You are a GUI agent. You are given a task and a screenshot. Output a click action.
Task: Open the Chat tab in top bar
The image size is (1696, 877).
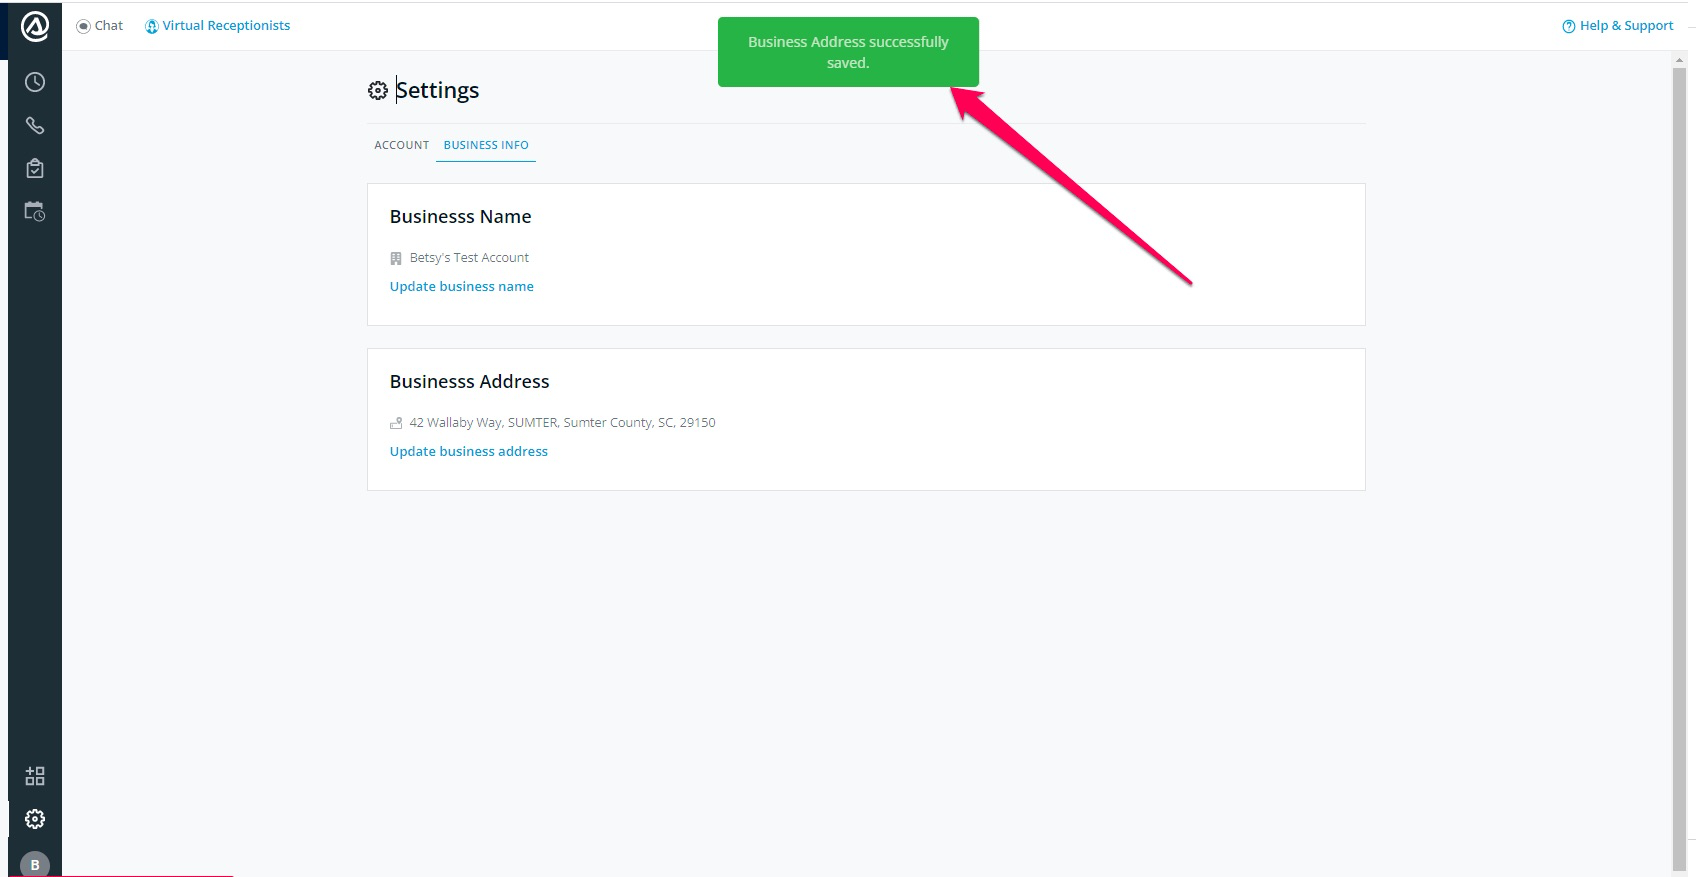100,26
